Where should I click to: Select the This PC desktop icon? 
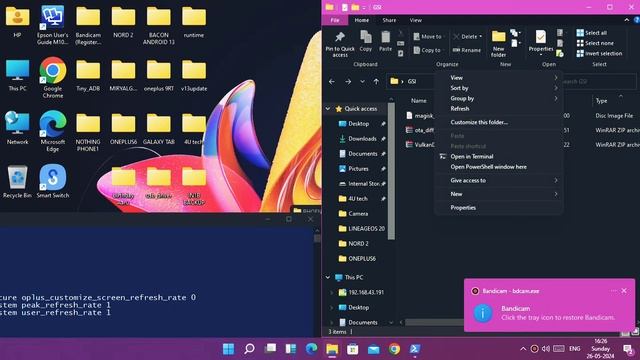[x=17, y=75]
